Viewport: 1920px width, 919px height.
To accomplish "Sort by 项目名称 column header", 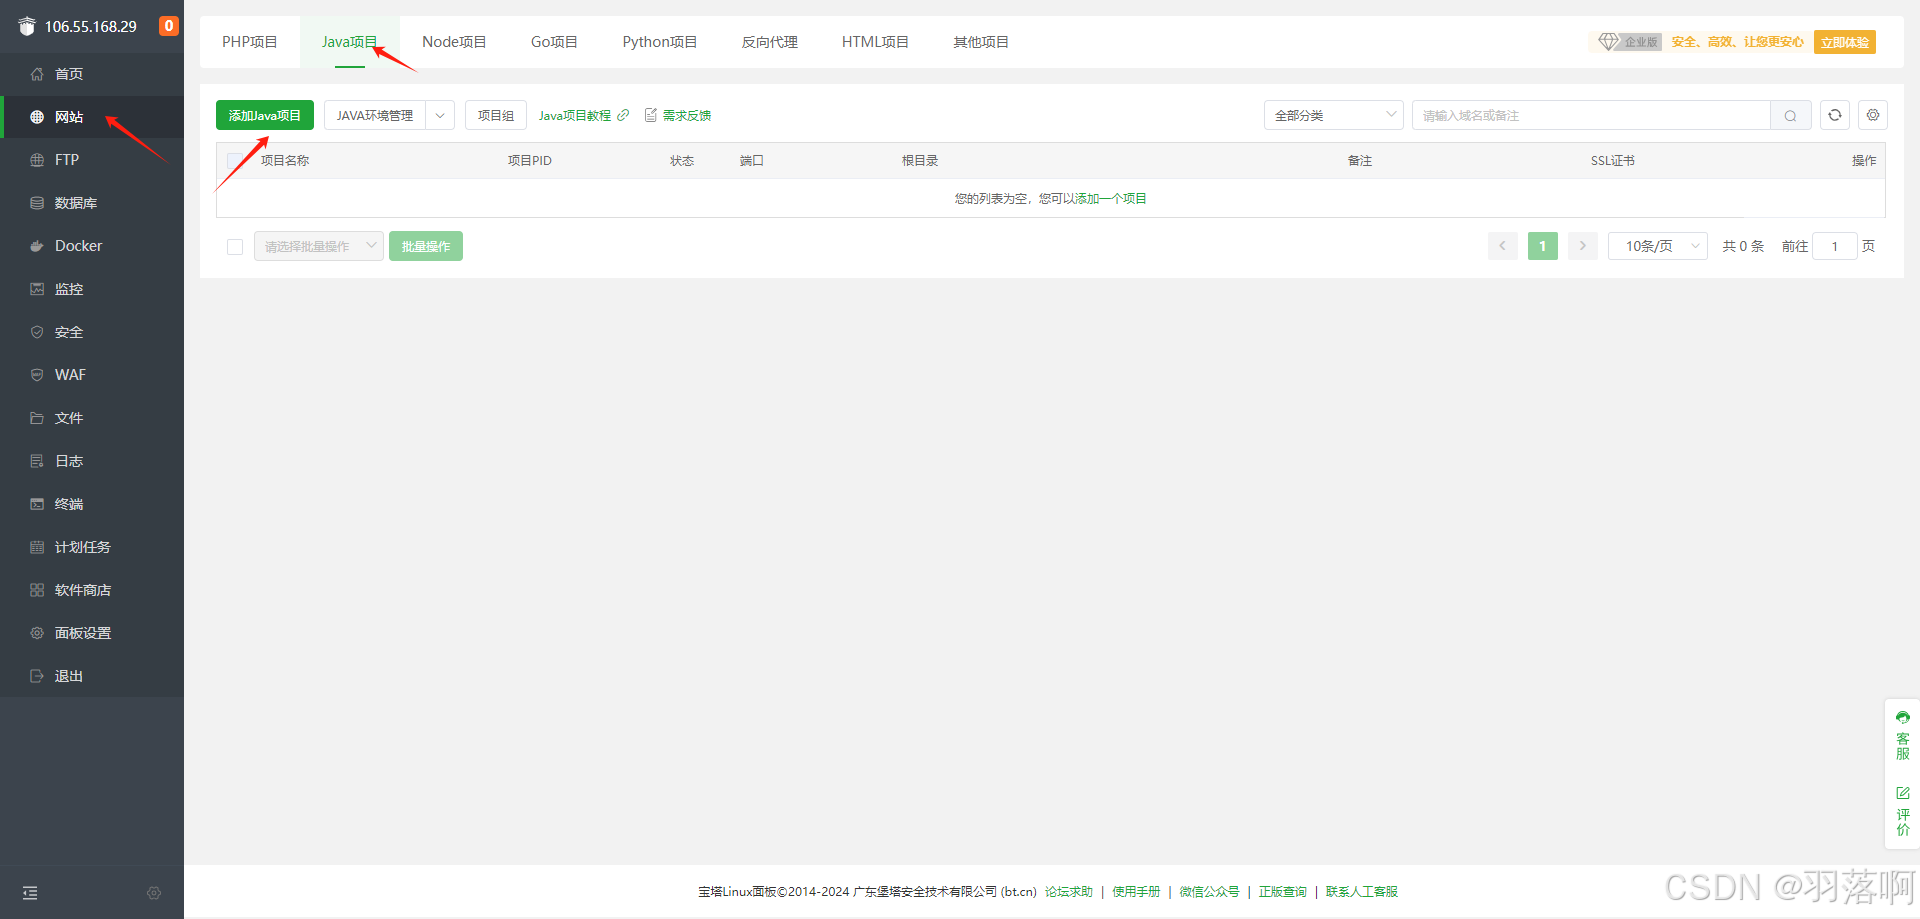I will [x=285, y=160].
